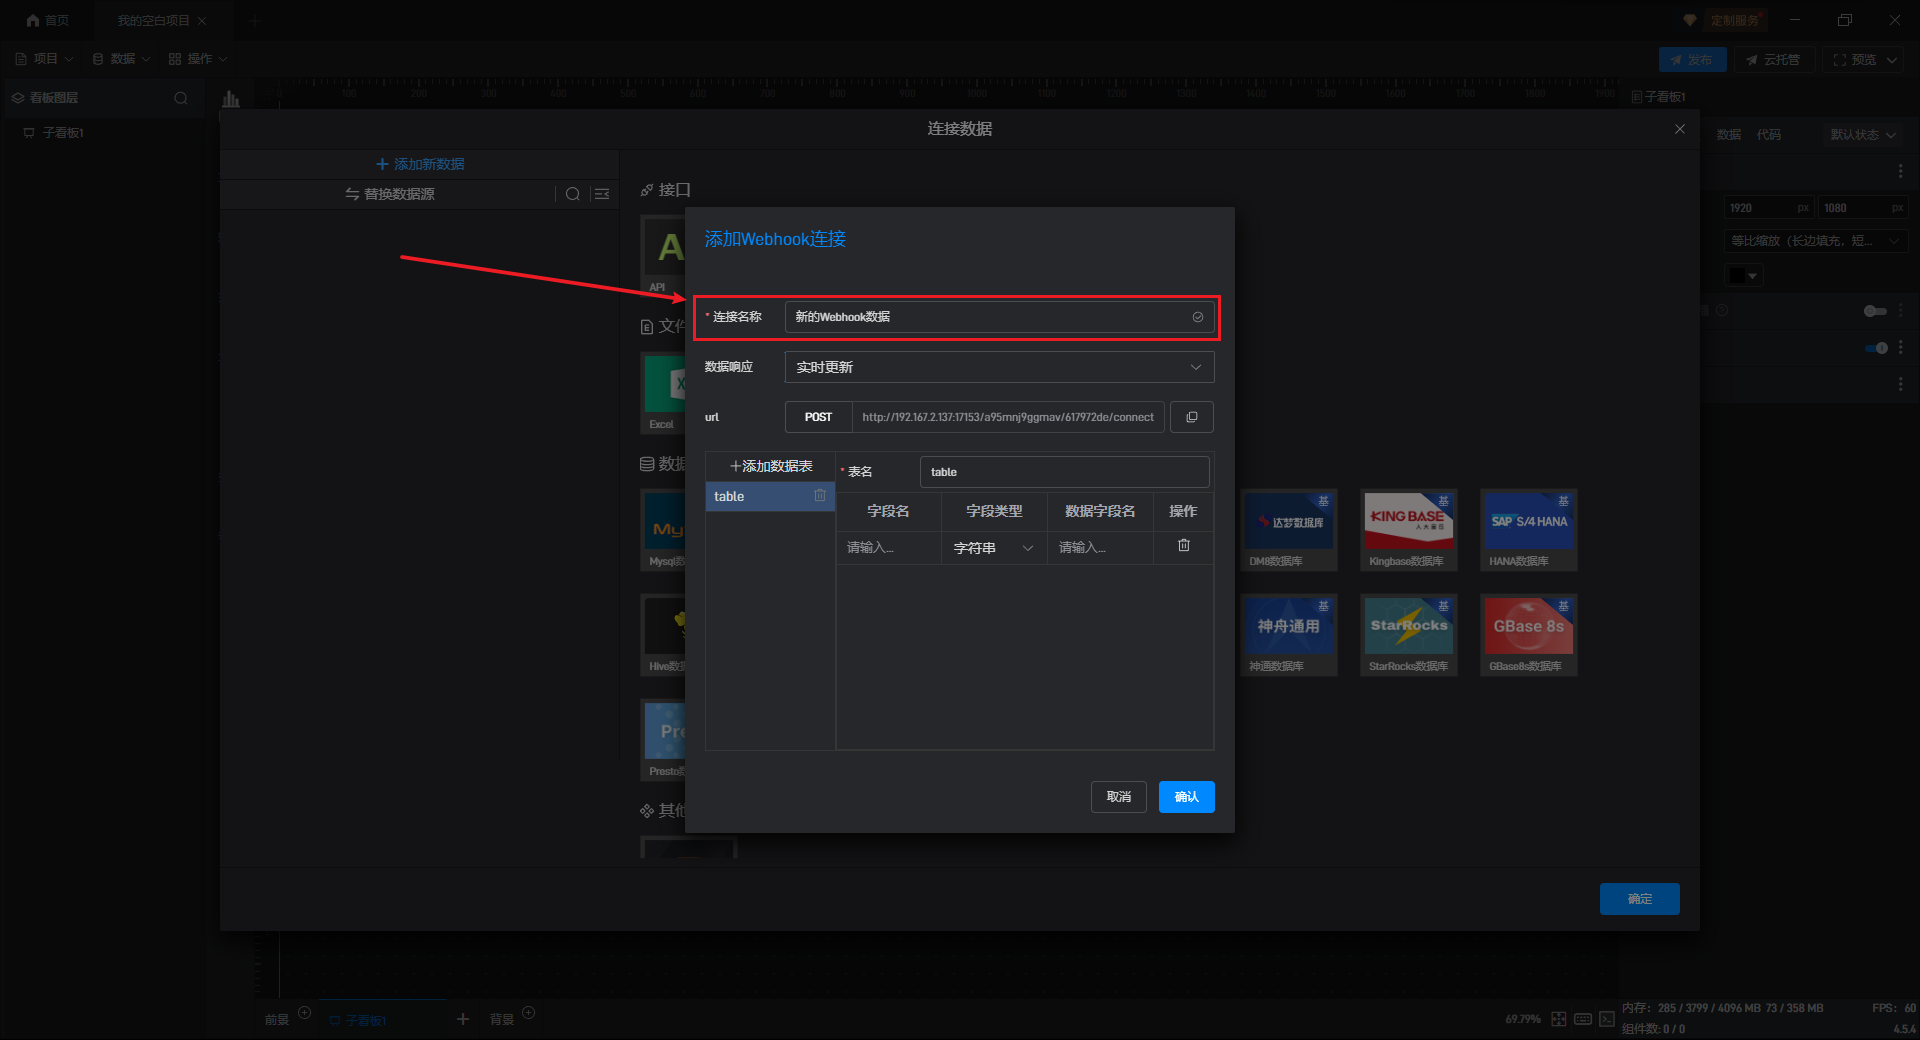The image size is (1920, 1040).
Task: Expand the 字符串 field type dropdown
Action: (x=993, y=548)
